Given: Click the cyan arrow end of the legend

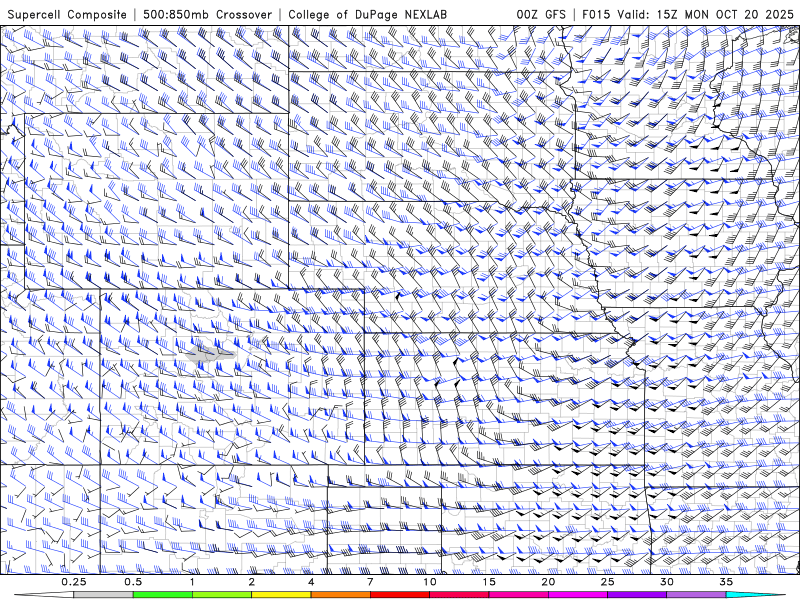Looking at the screenshot, I should (755, 595).
